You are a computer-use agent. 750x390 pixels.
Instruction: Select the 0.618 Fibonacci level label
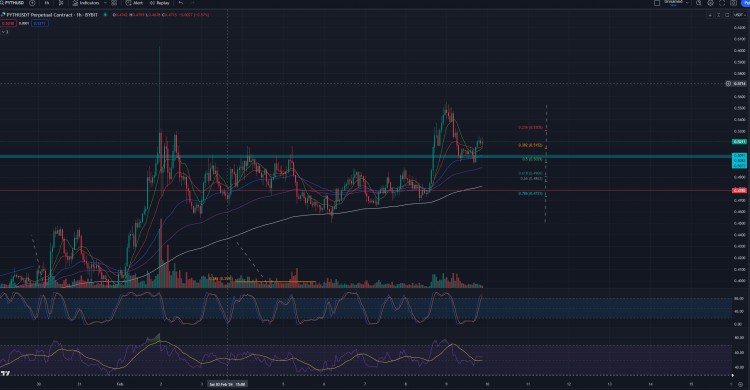point(530,174)
